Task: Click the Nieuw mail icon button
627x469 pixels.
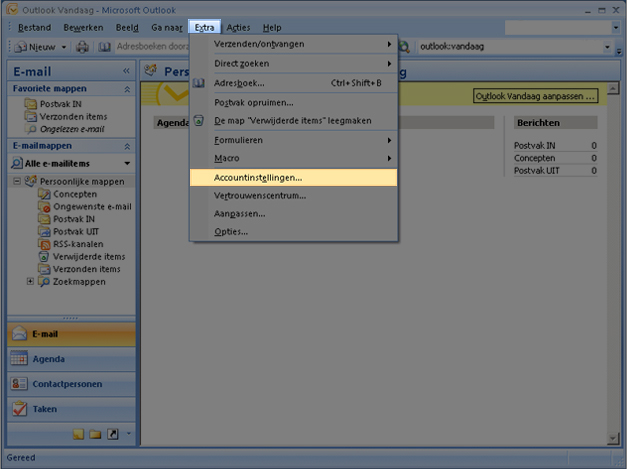Action: coord(34,47)
